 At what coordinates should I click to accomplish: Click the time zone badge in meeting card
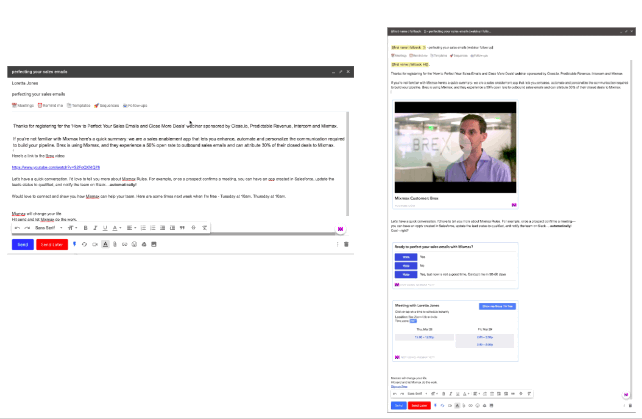click(413, 321)
